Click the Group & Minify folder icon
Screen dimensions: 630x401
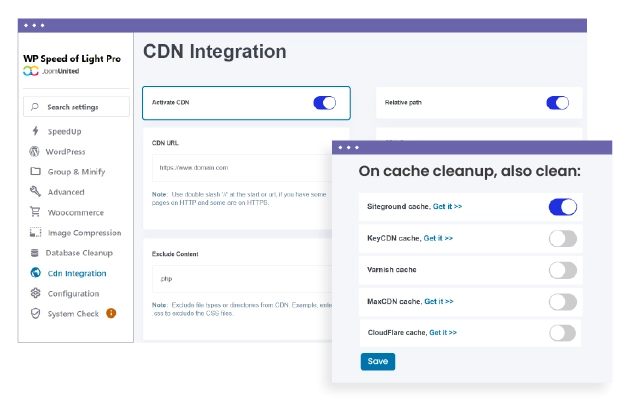point(35,171)
